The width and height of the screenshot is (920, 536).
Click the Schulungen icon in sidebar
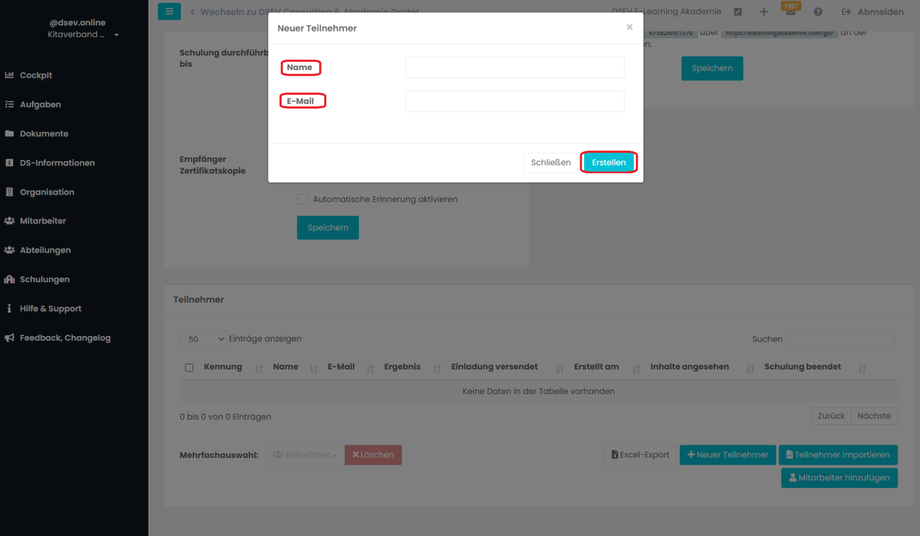coord(10,279)
